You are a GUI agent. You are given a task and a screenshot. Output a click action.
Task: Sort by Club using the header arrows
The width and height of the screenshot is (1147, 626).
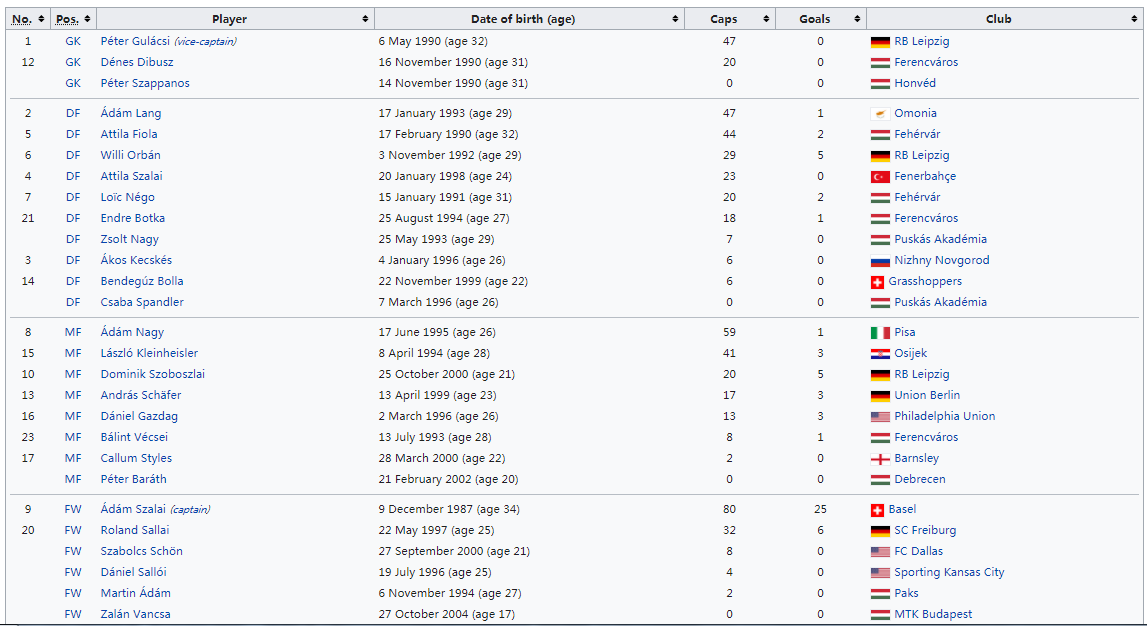1134,19
